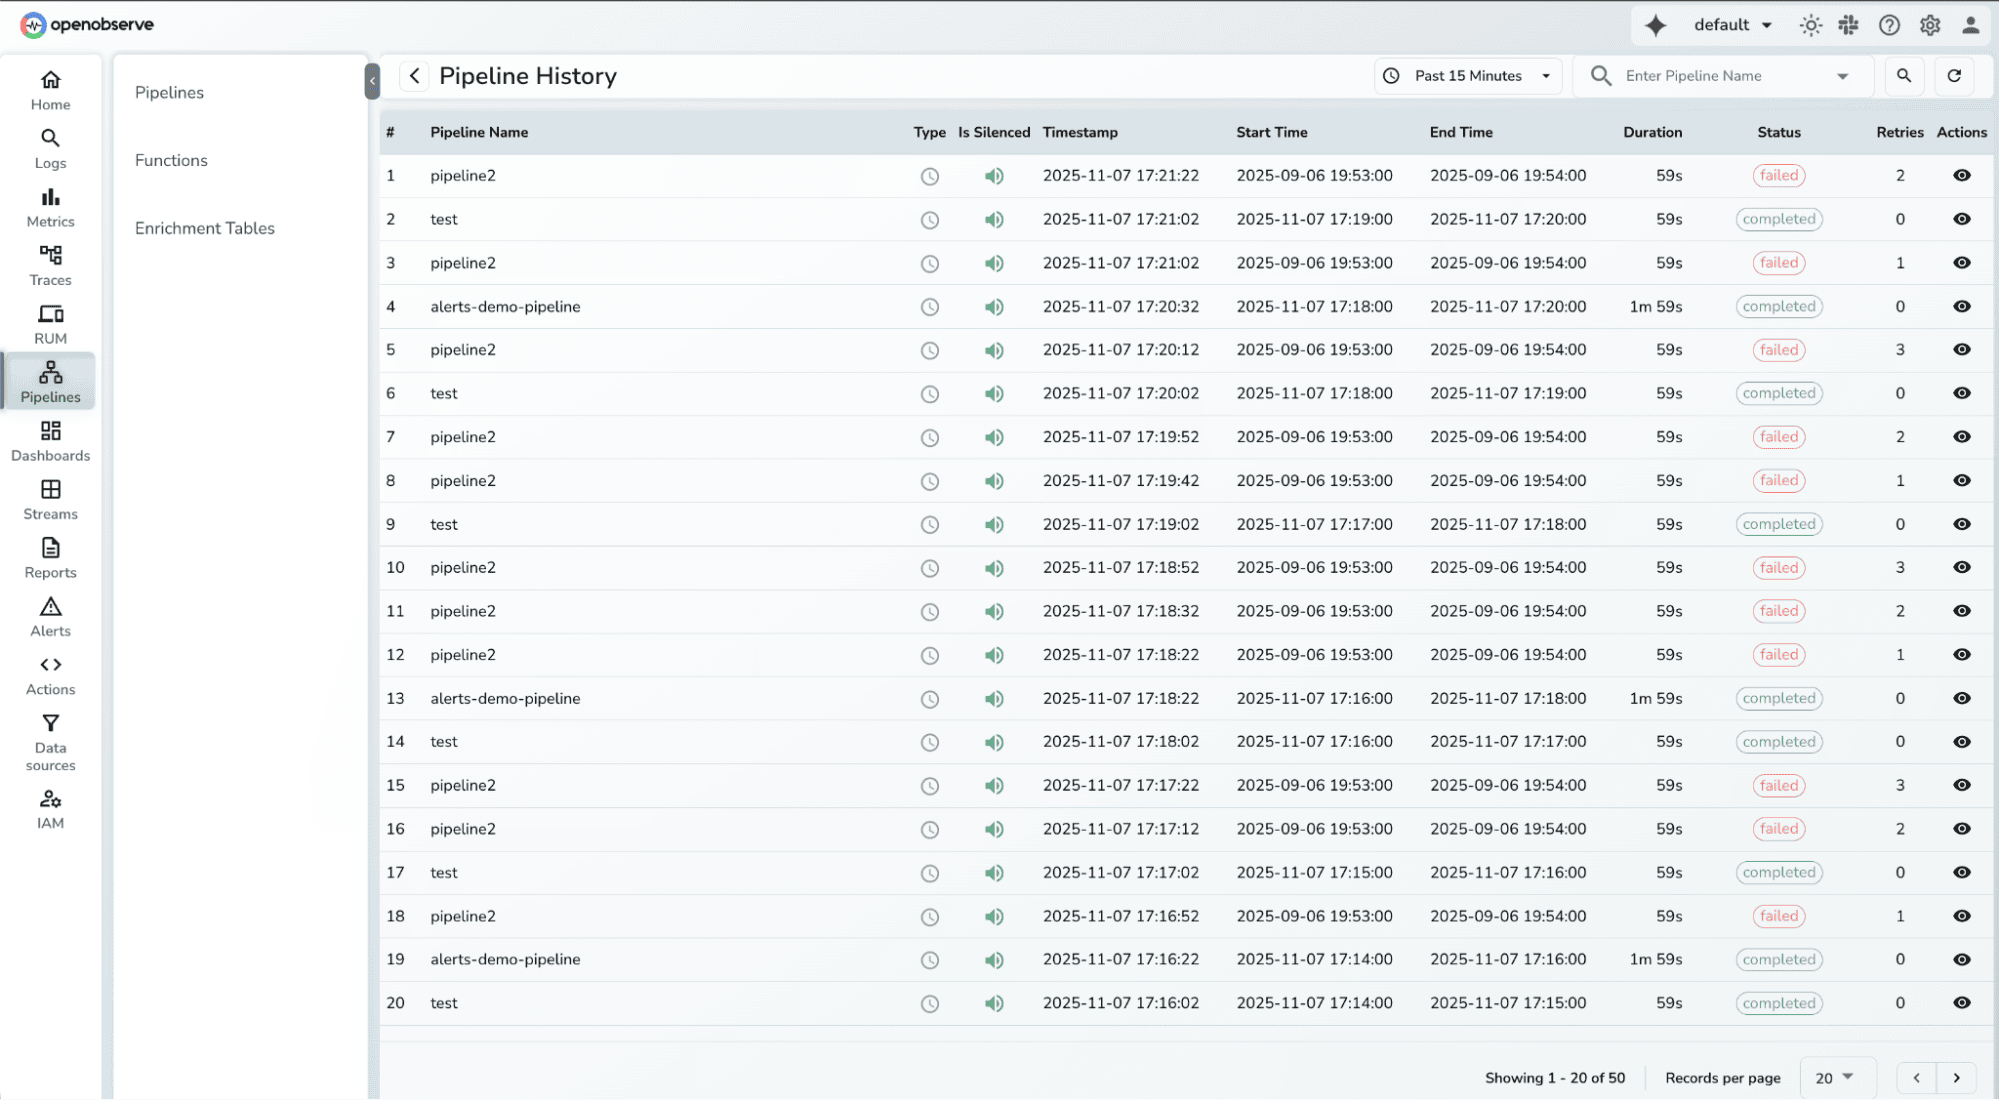This screenshot has height=1101, width=1999.
Task: Open the Past 15 Minutes time range picker
Action: point(1467,75)
